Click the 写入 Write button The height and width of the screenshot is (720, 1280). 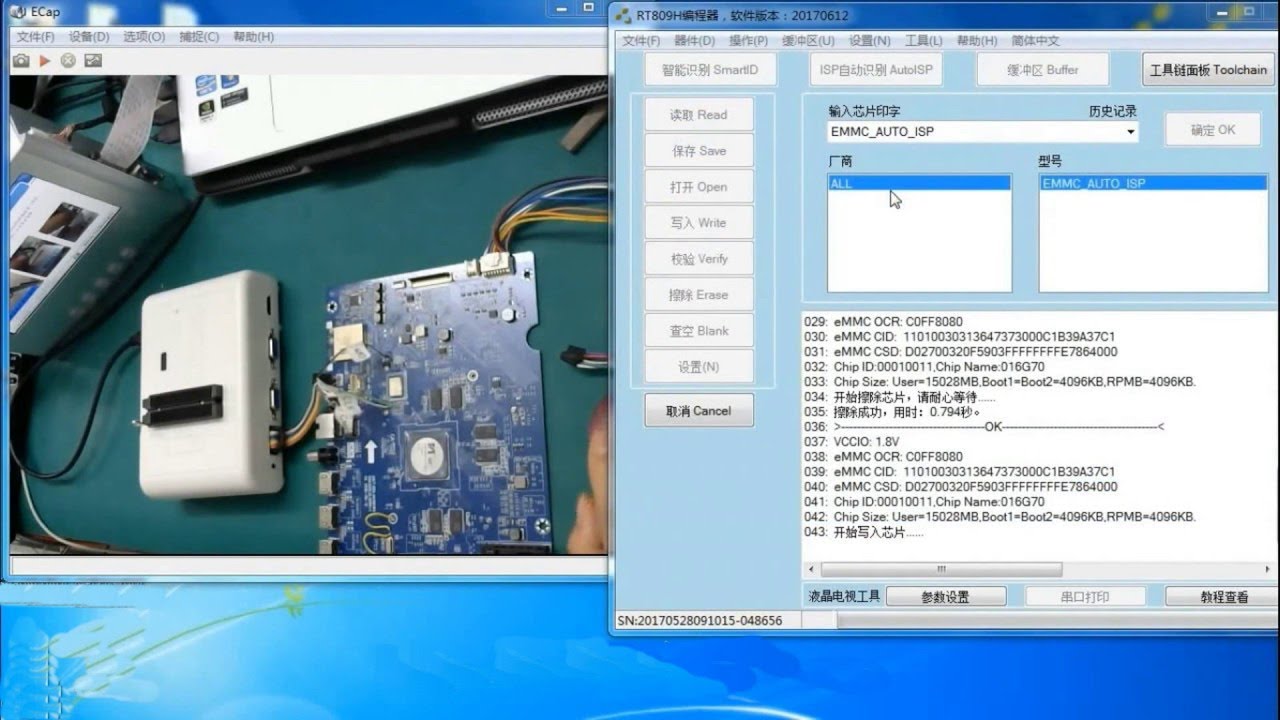(x=699, y=223)
